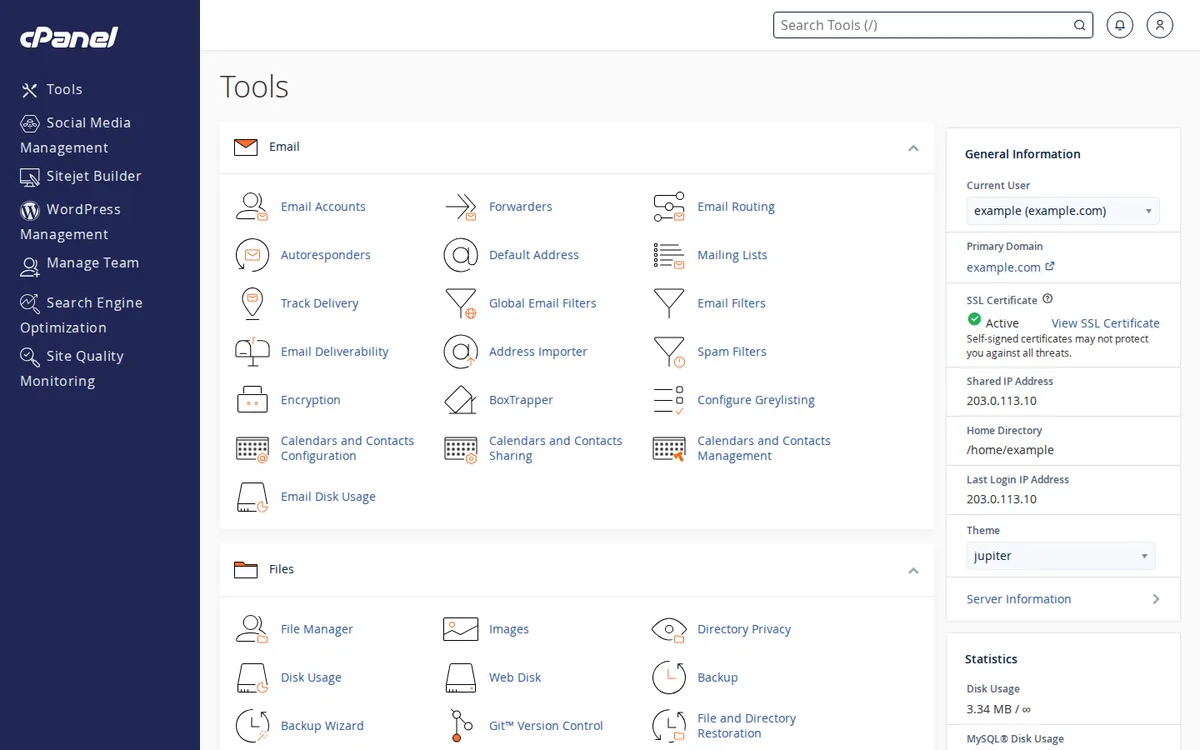Click the Track Delivery pin icon
The width and height of the screenshot is (1200, 750).
point(252,303)
